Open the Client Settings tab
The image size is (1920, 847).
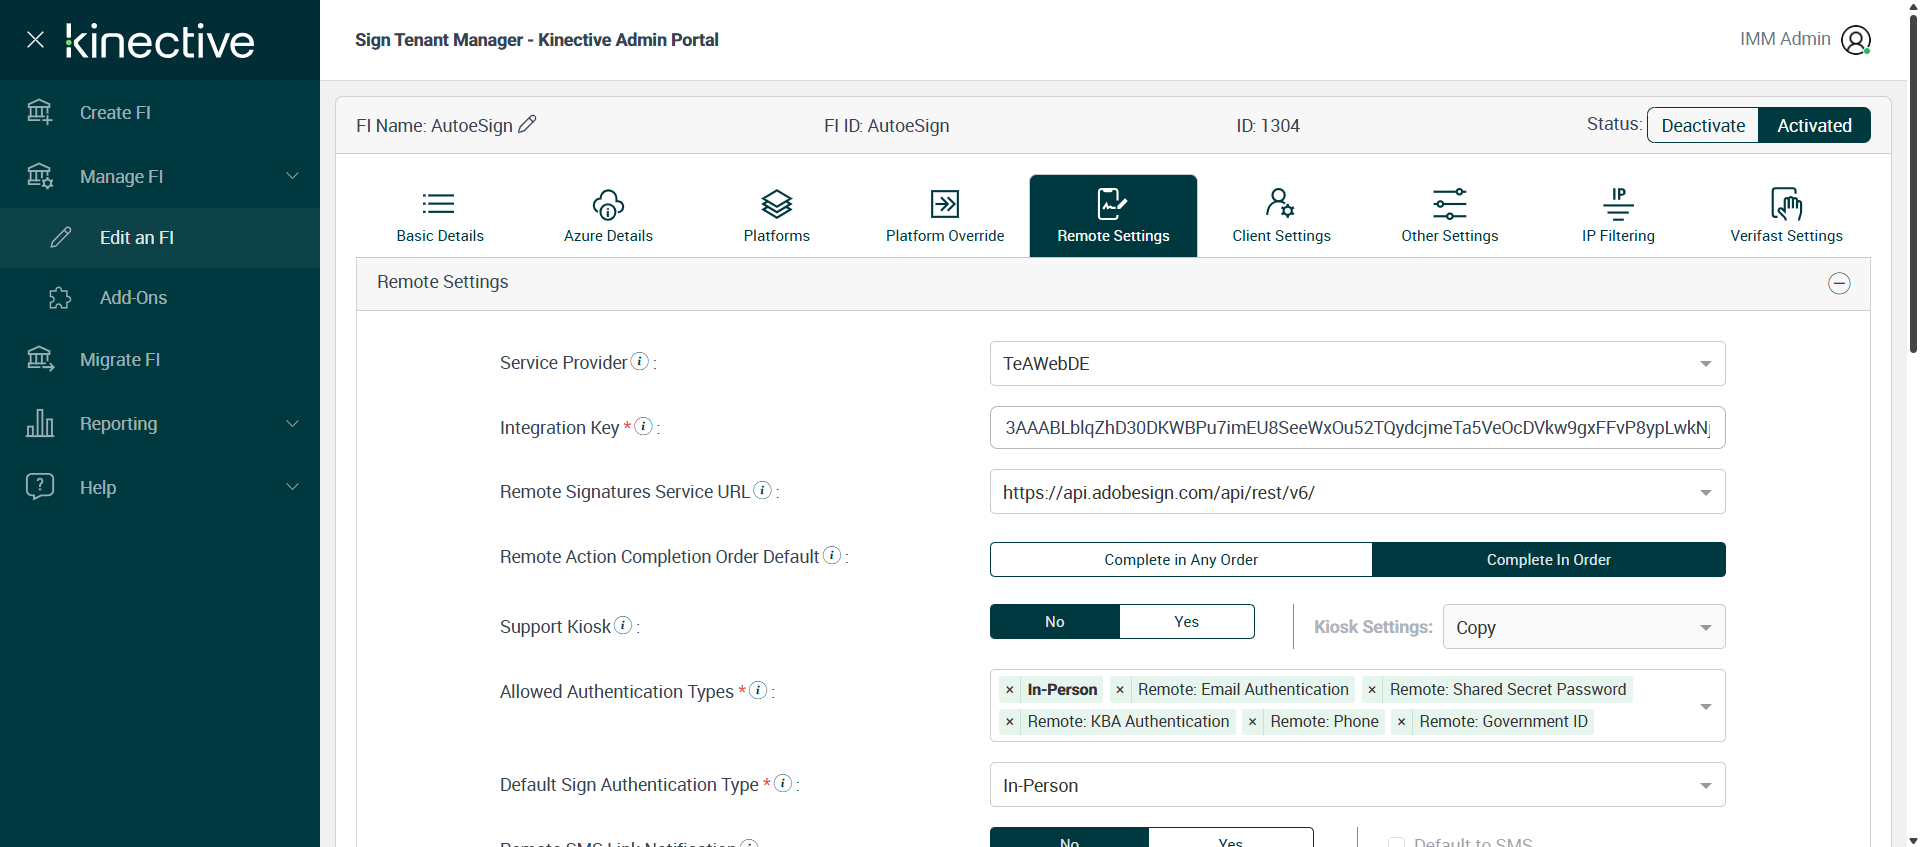[x=1281, y=216]
